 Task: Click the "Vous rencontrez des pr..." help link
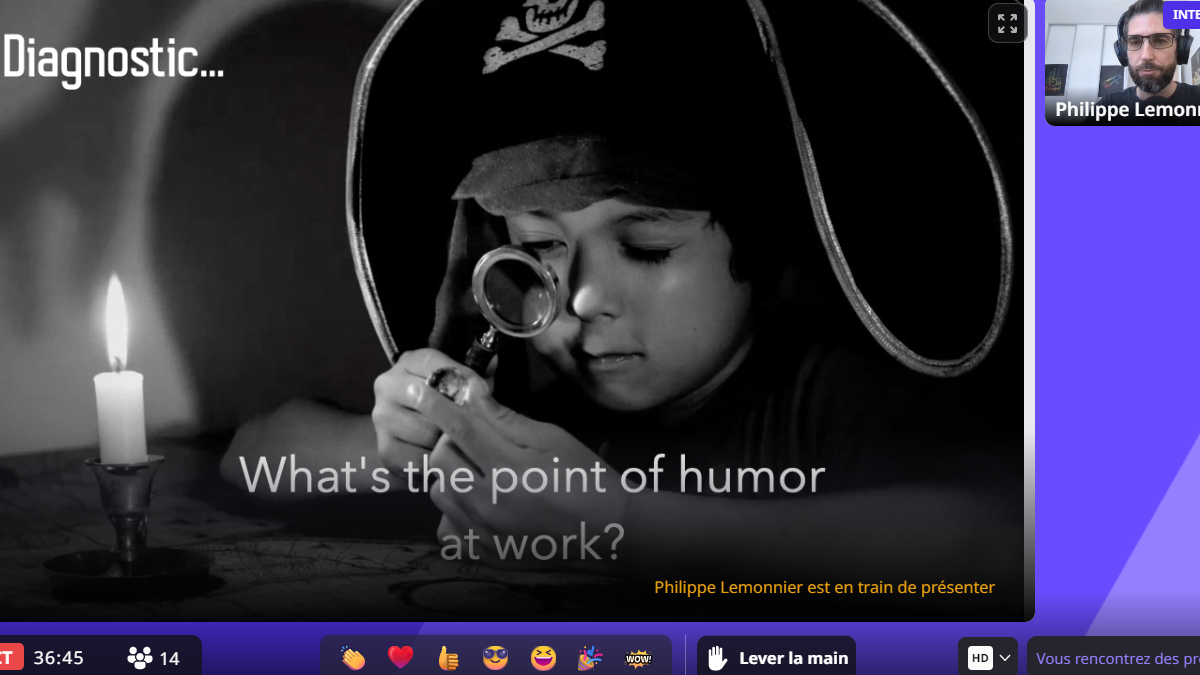[1116, 658]
